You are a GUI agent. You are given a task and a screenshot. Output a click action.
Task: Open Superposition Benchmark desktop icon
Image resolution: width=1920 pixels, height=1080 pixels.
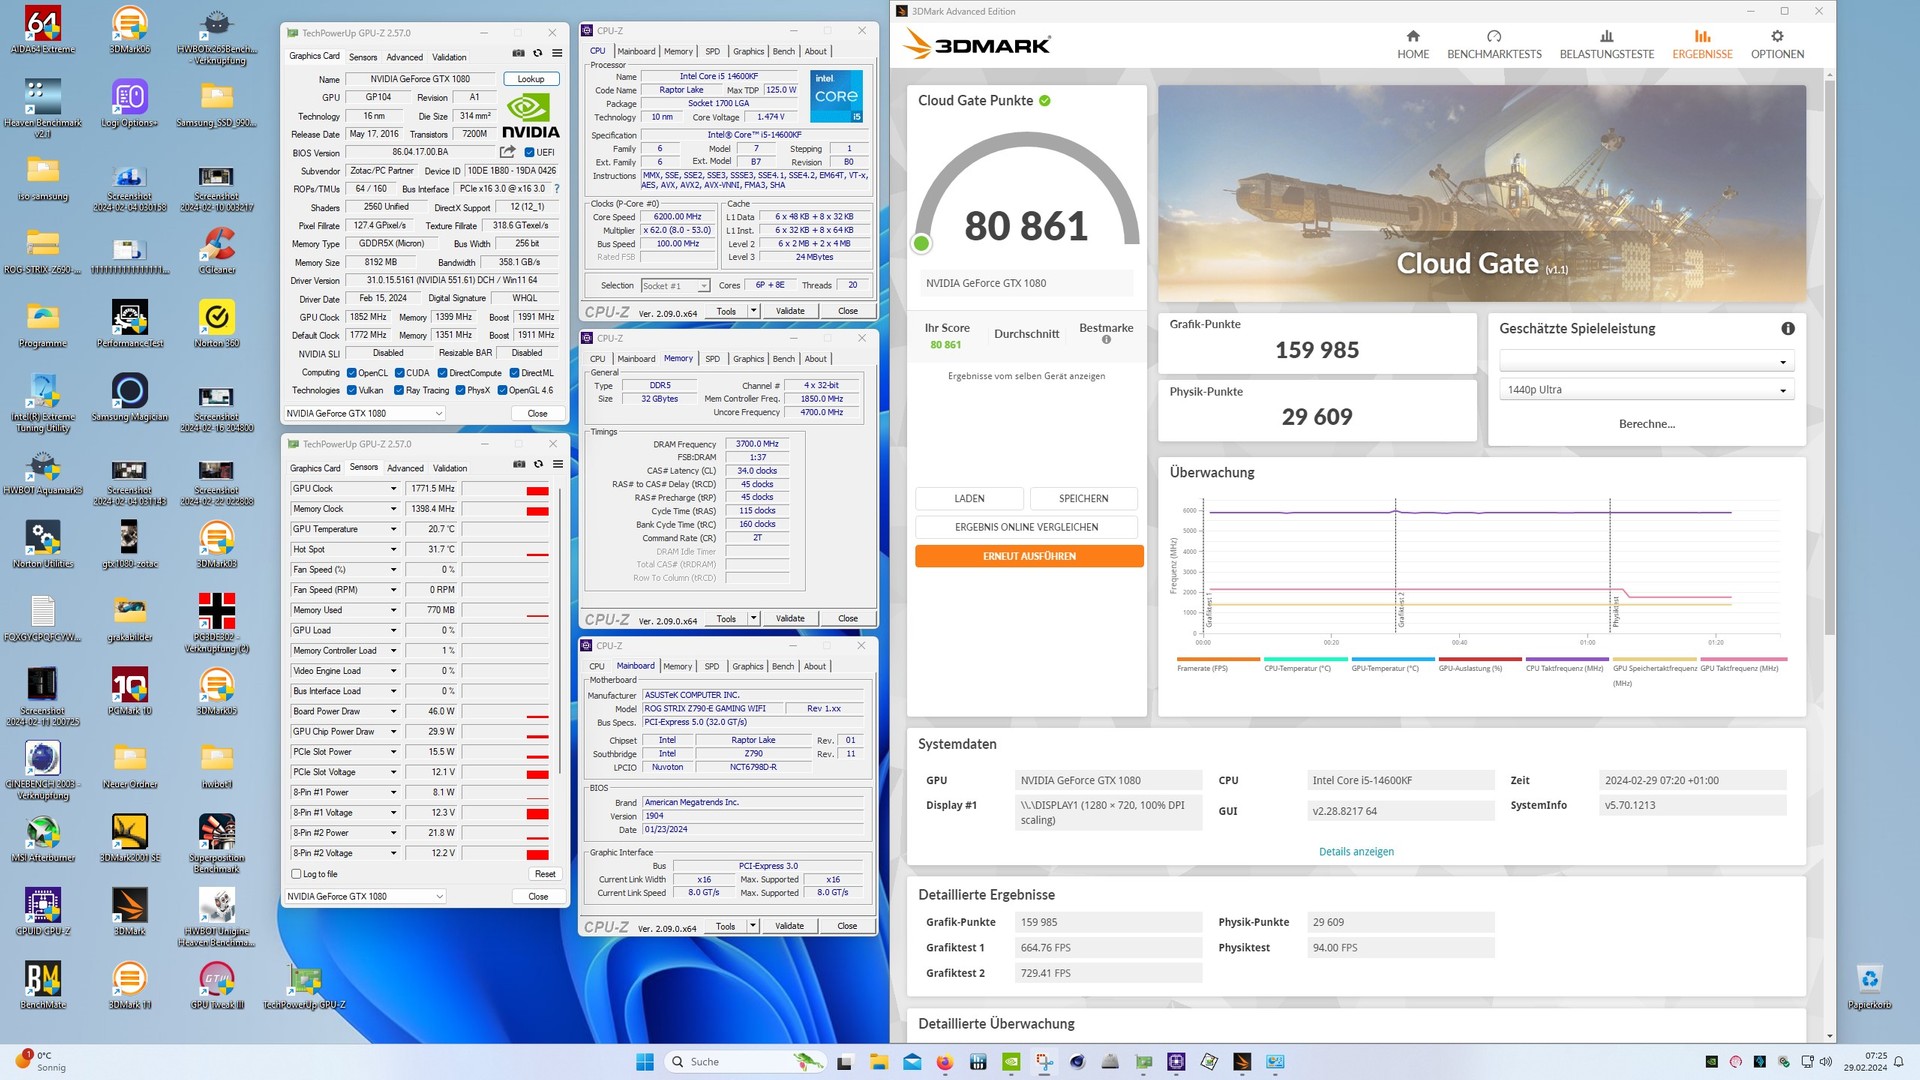(217, 843)
